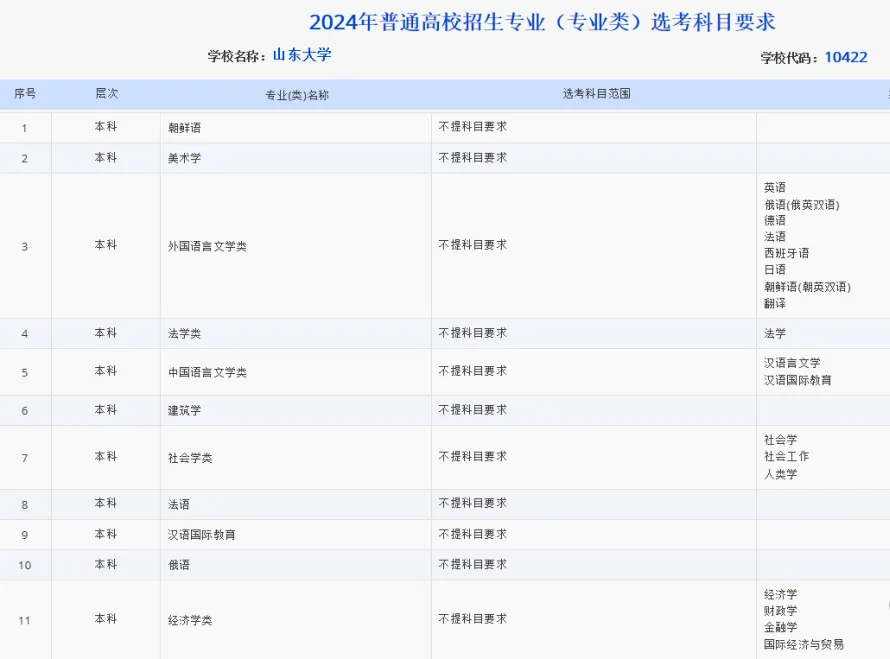890x659 pixels.
Task: Click sequence number "1" in the 朝鲜语 row
Action: (24, 128)
